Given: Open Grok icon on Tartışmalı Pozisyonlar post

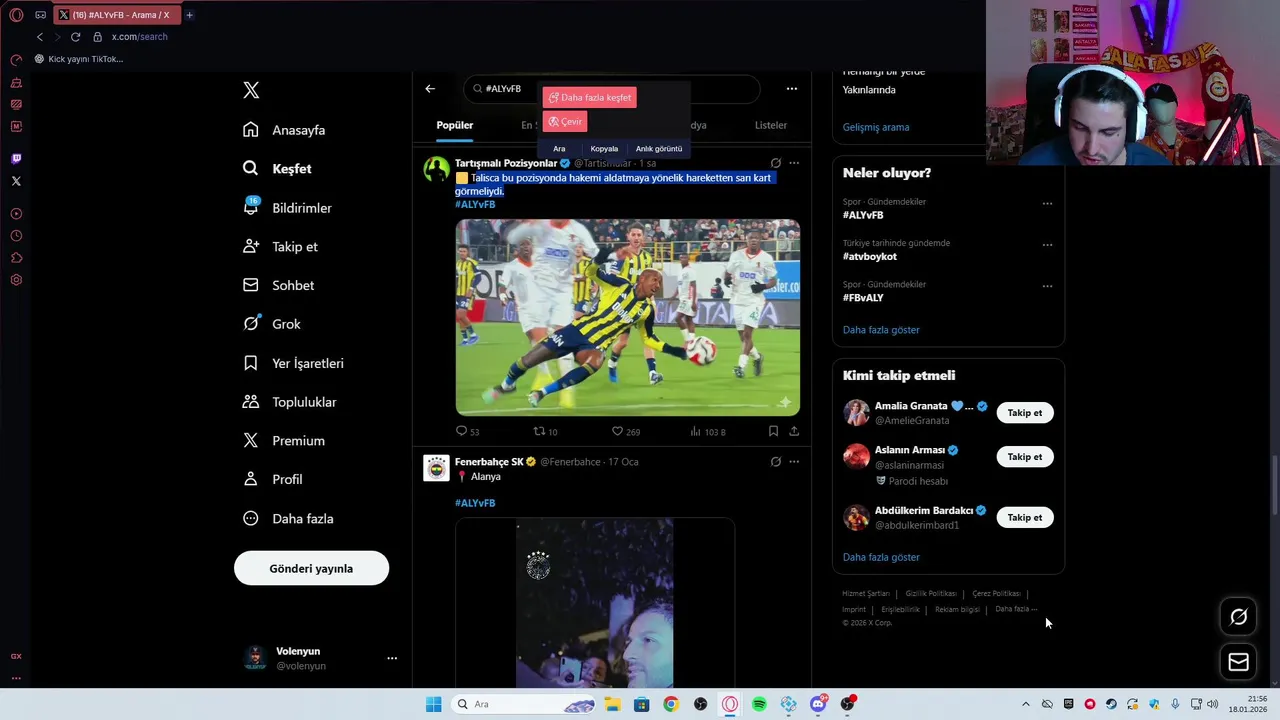Looking at the screenshot, I should [776, 163].
